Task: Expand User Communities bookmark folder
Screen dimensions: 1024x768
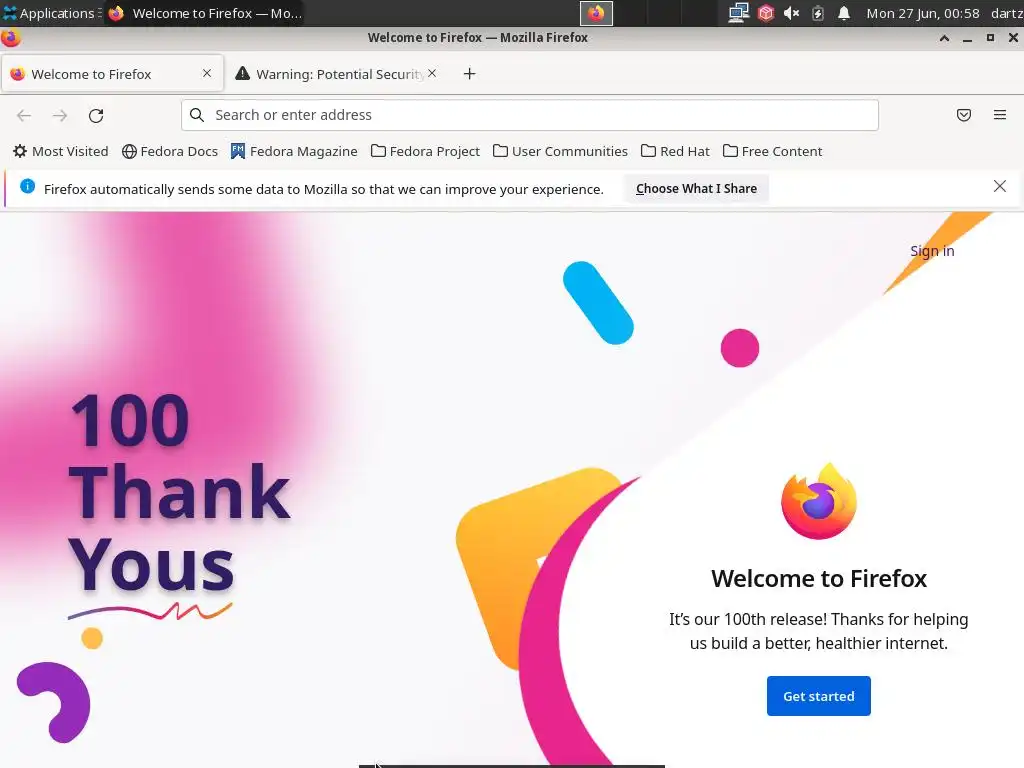Action: click(560, 152)
